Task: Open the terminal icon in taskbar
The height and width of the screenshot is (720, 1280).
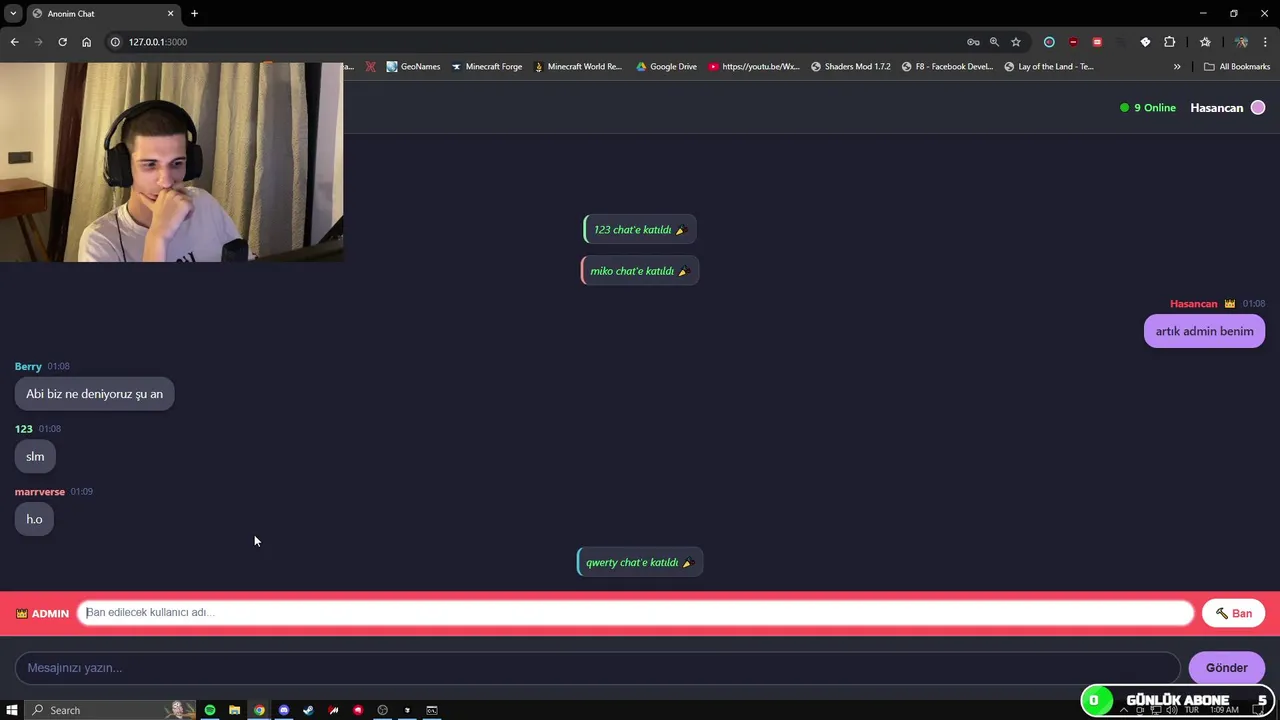Action: point(432,710)
